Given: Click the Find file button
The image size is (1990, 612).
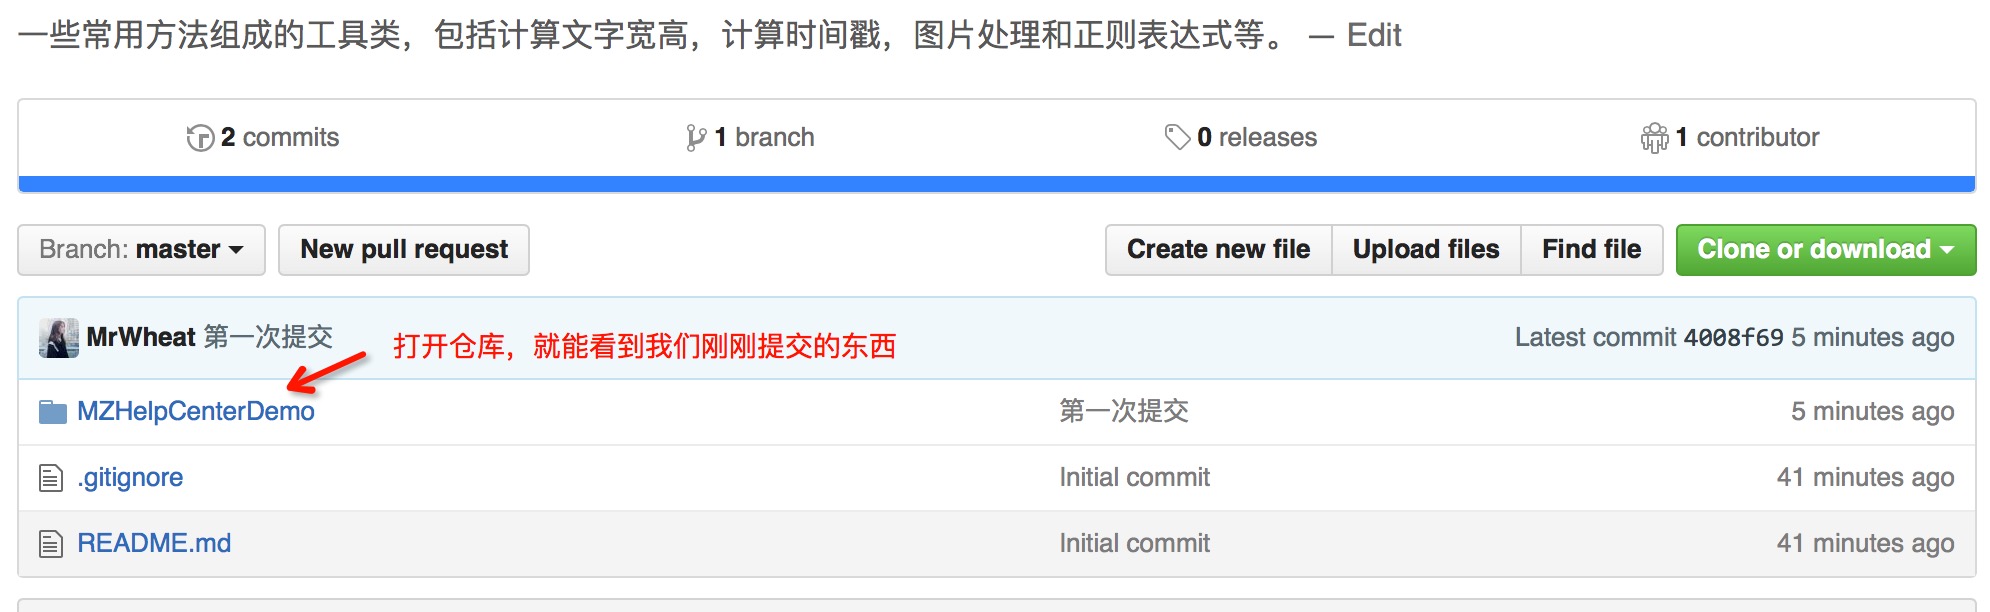Looking at the screenshot, I should pyautogui.click(x=1591, y=250).
